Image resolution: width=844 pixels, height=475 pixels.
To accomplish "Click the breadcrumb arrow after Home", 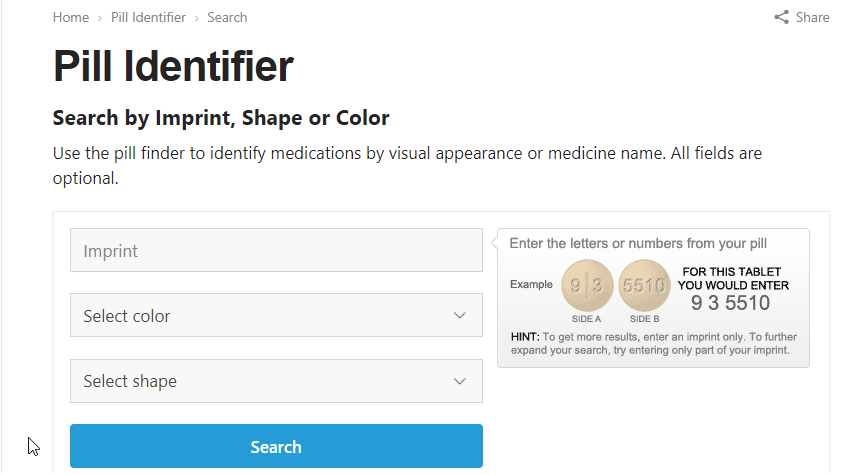I will (x=100, y=18).
